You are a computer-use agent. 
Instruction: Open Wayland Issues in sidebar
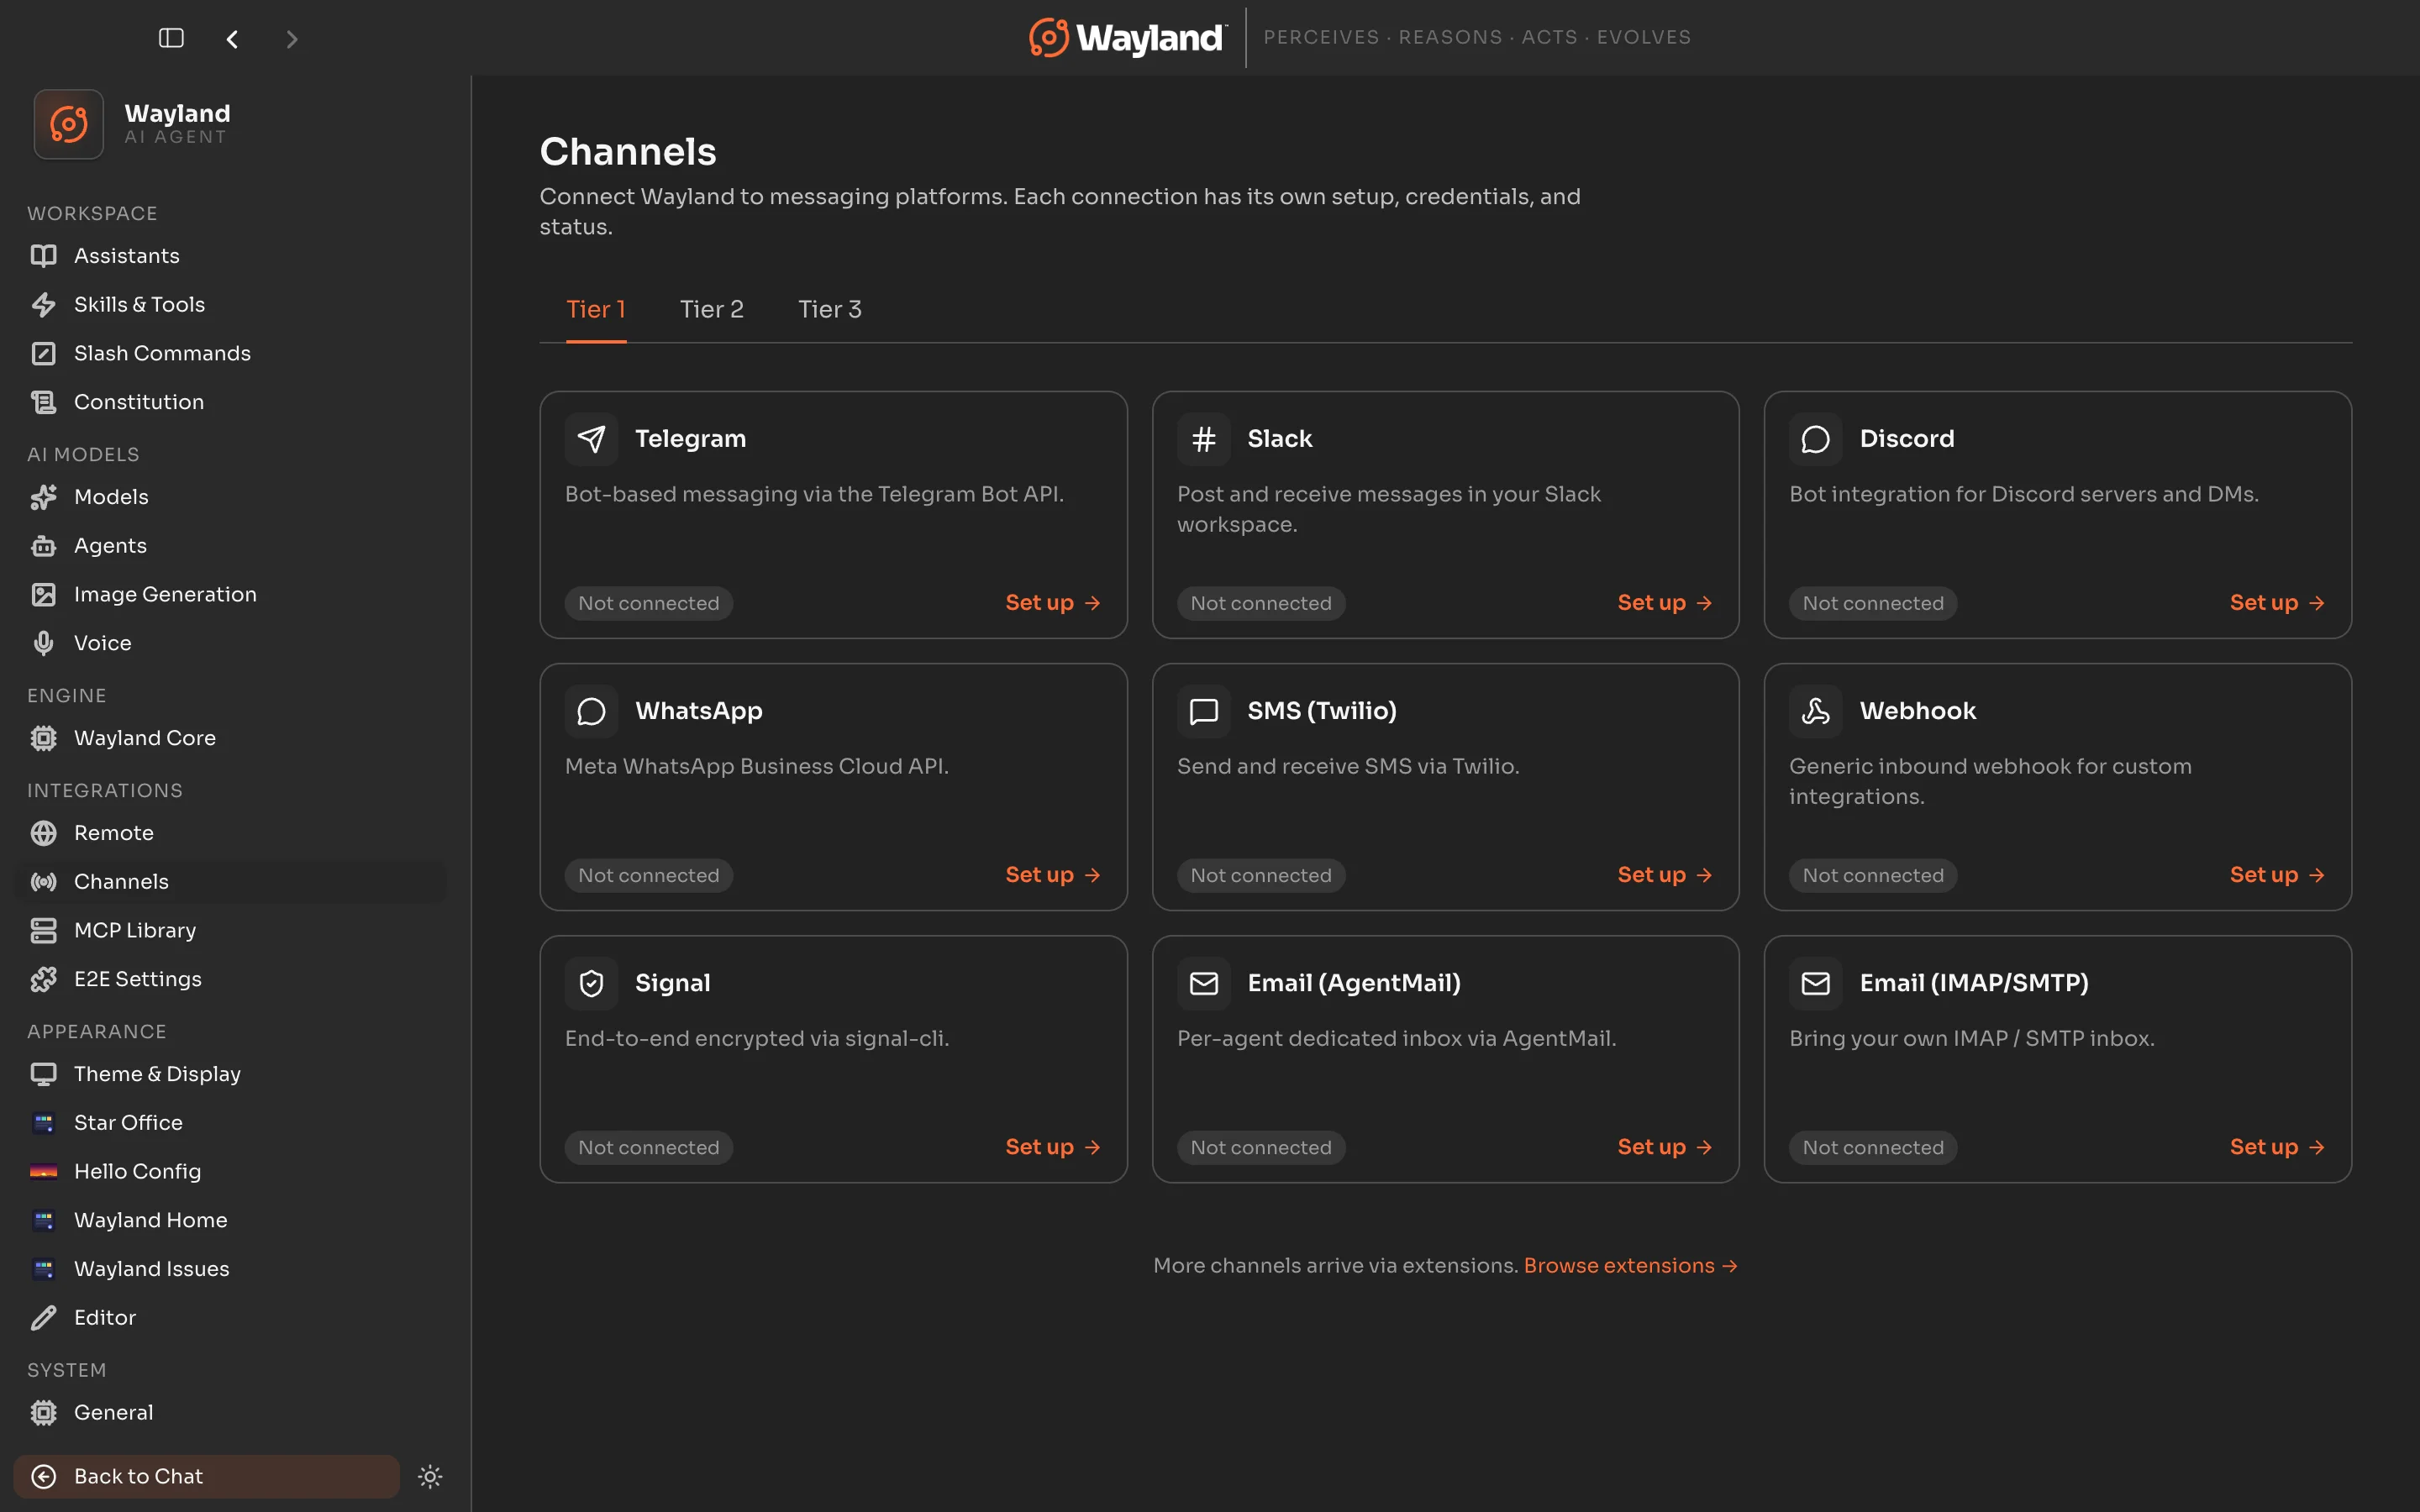(x=230, y=1268)
